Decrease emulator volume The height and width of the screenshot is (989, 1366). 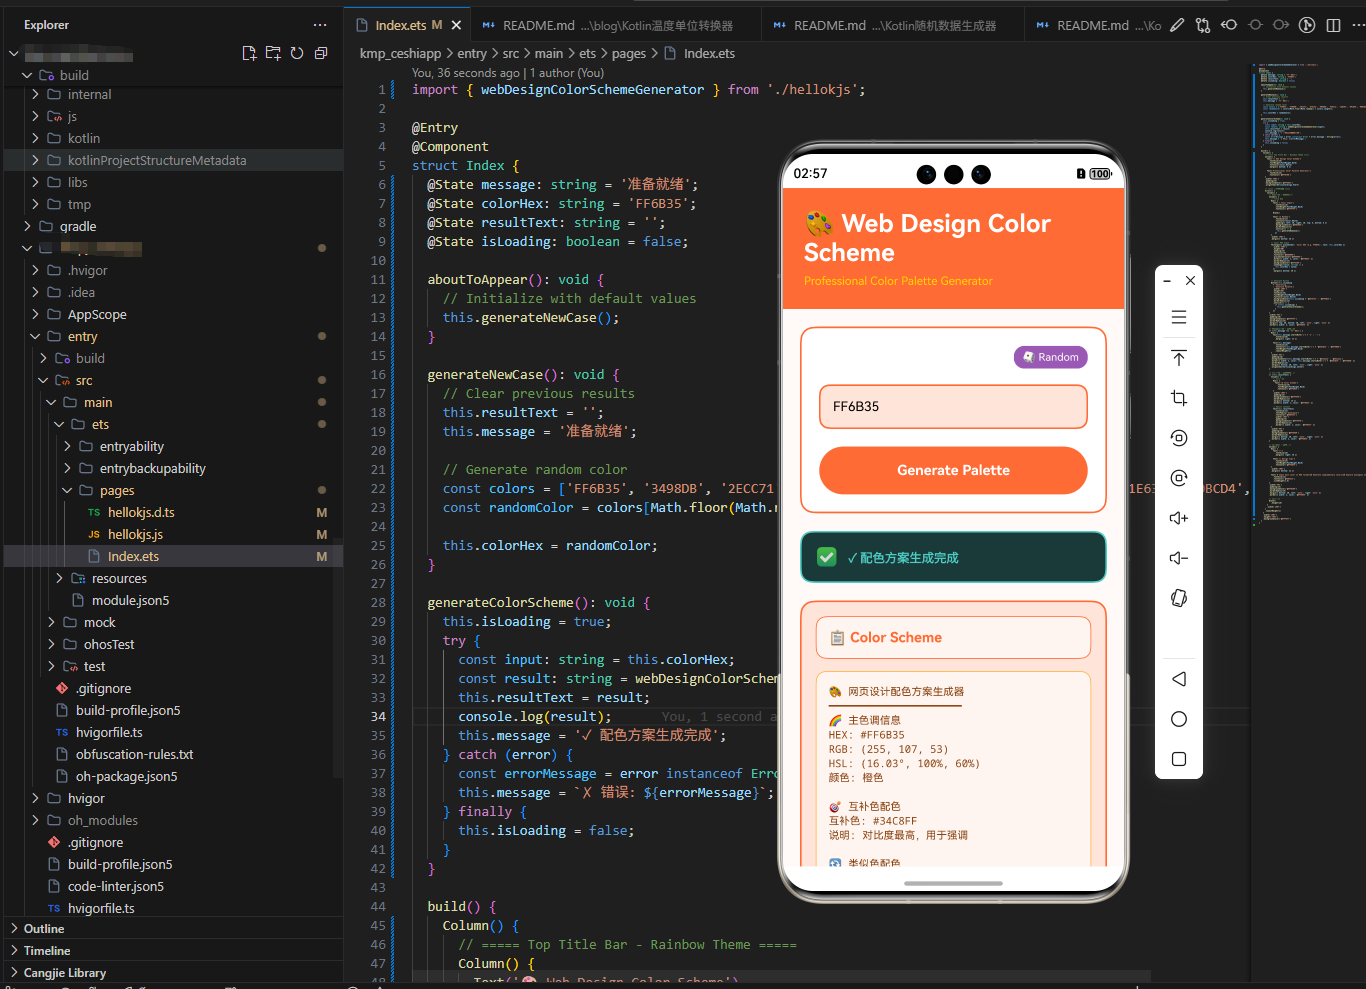point(1179,558)
